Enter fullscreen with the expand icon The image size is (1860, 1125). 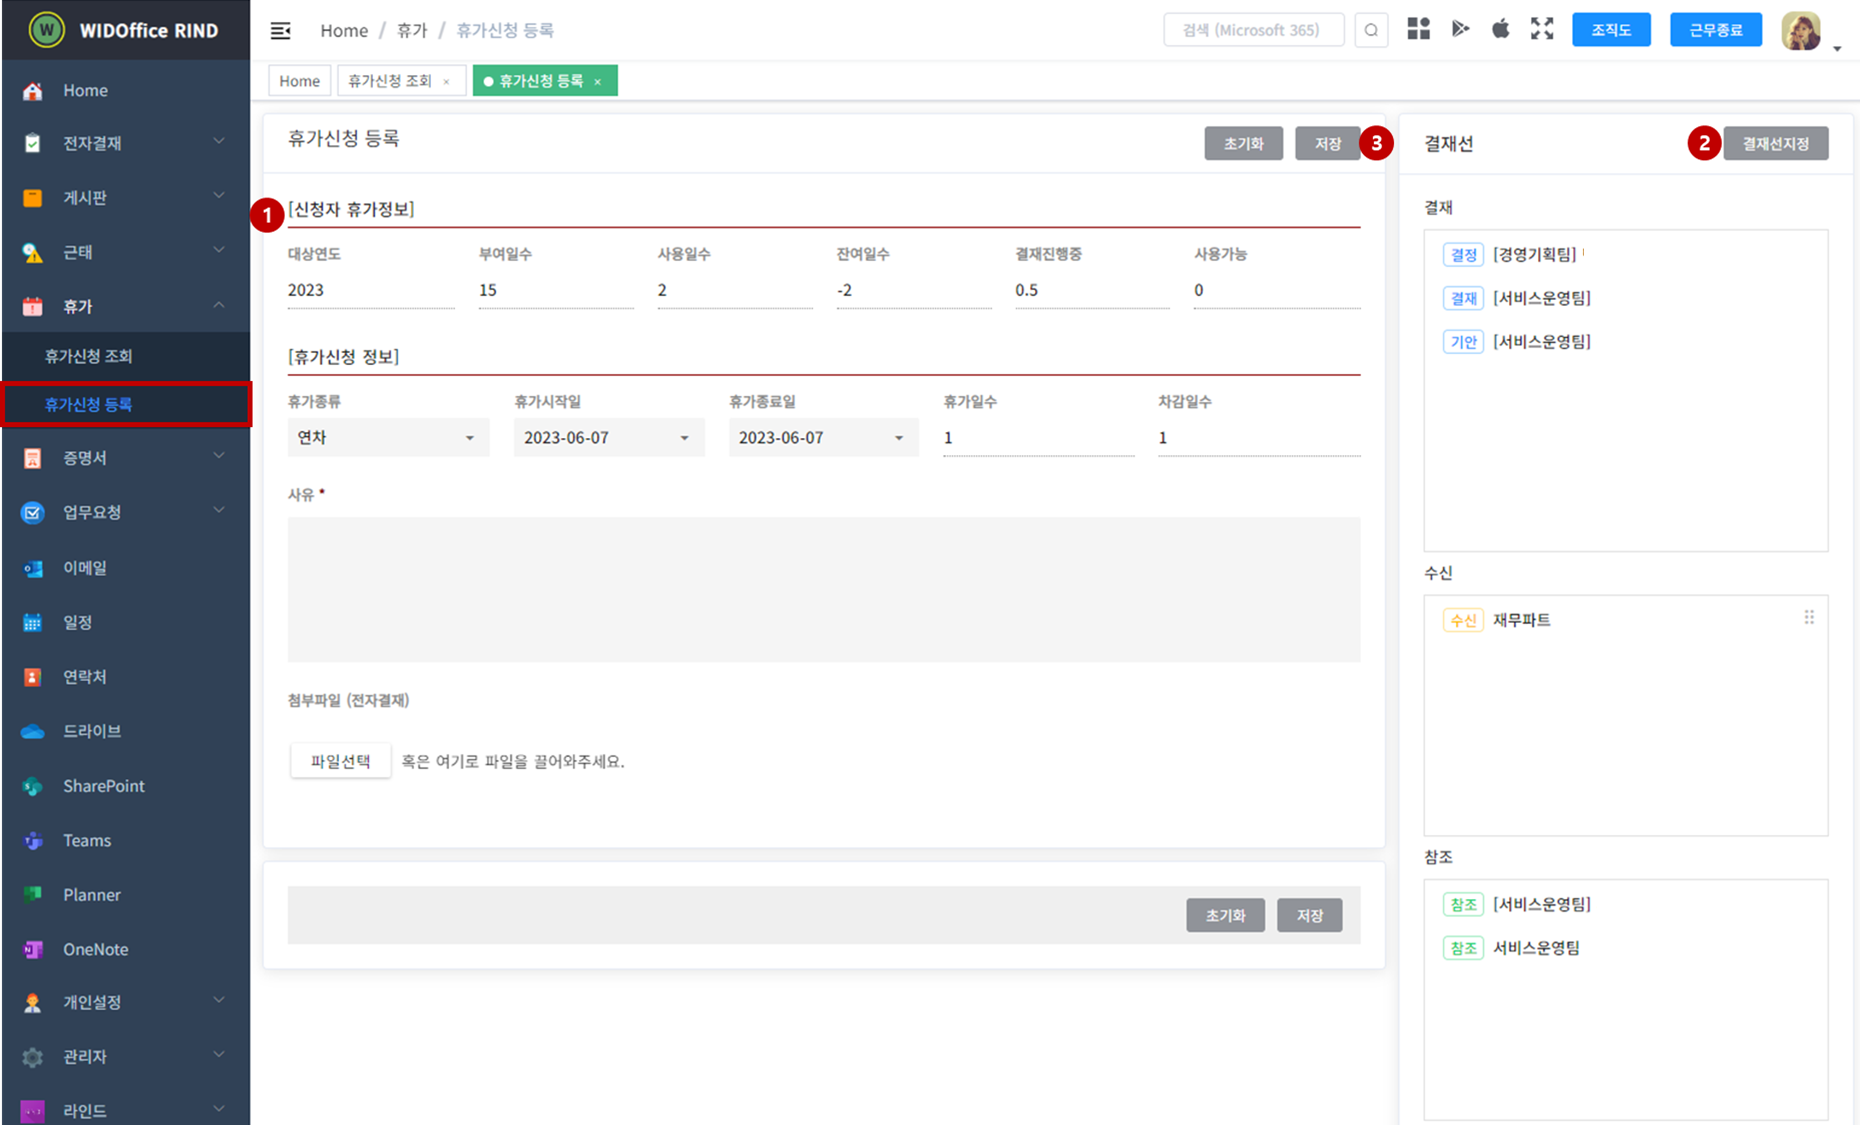[x=1542, y=29]
